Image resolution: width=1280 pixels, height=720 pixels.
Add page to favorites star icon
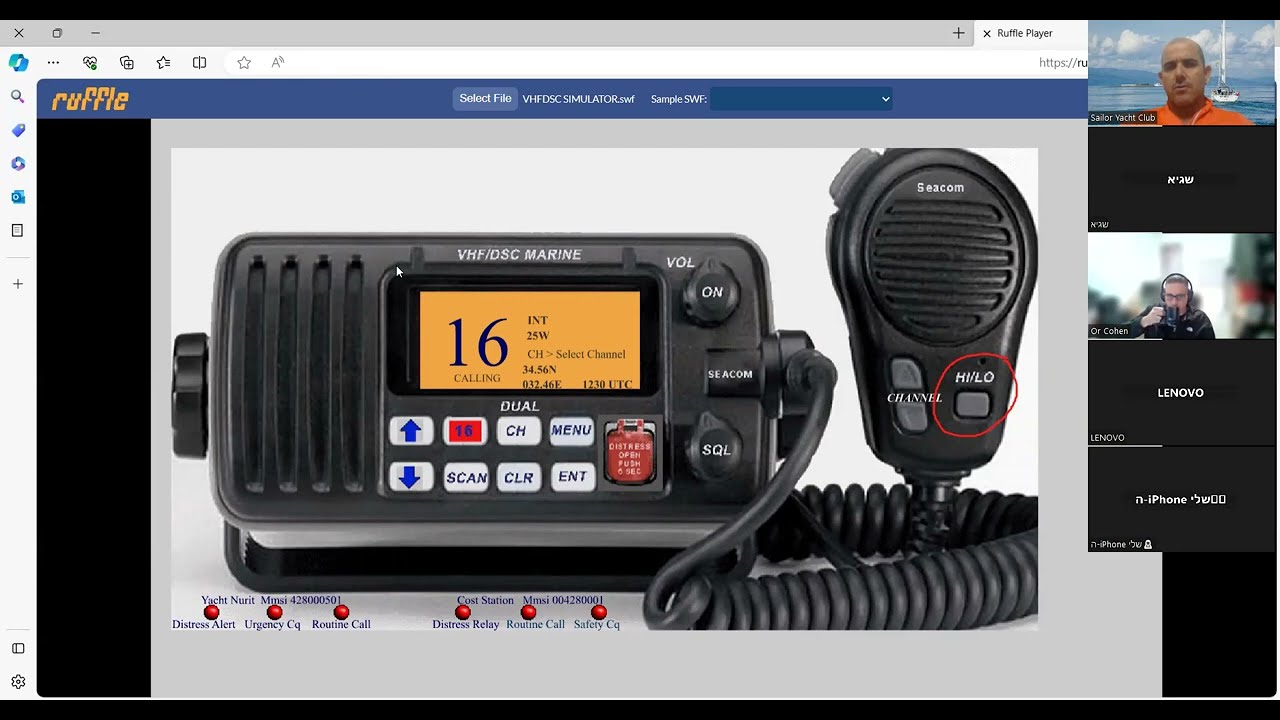click(x=244, y=63)
